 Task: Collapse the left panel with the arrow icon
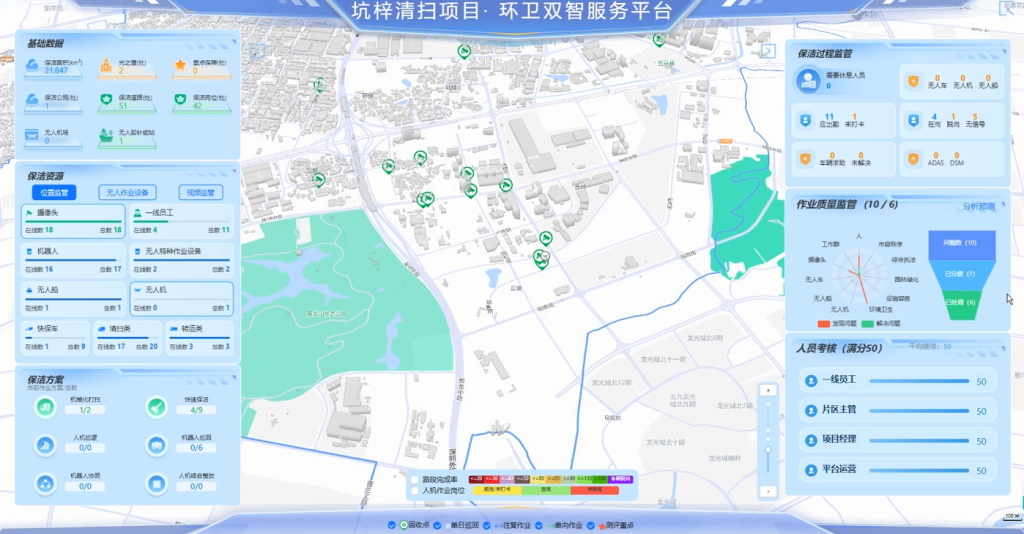(x=257, y=51)
